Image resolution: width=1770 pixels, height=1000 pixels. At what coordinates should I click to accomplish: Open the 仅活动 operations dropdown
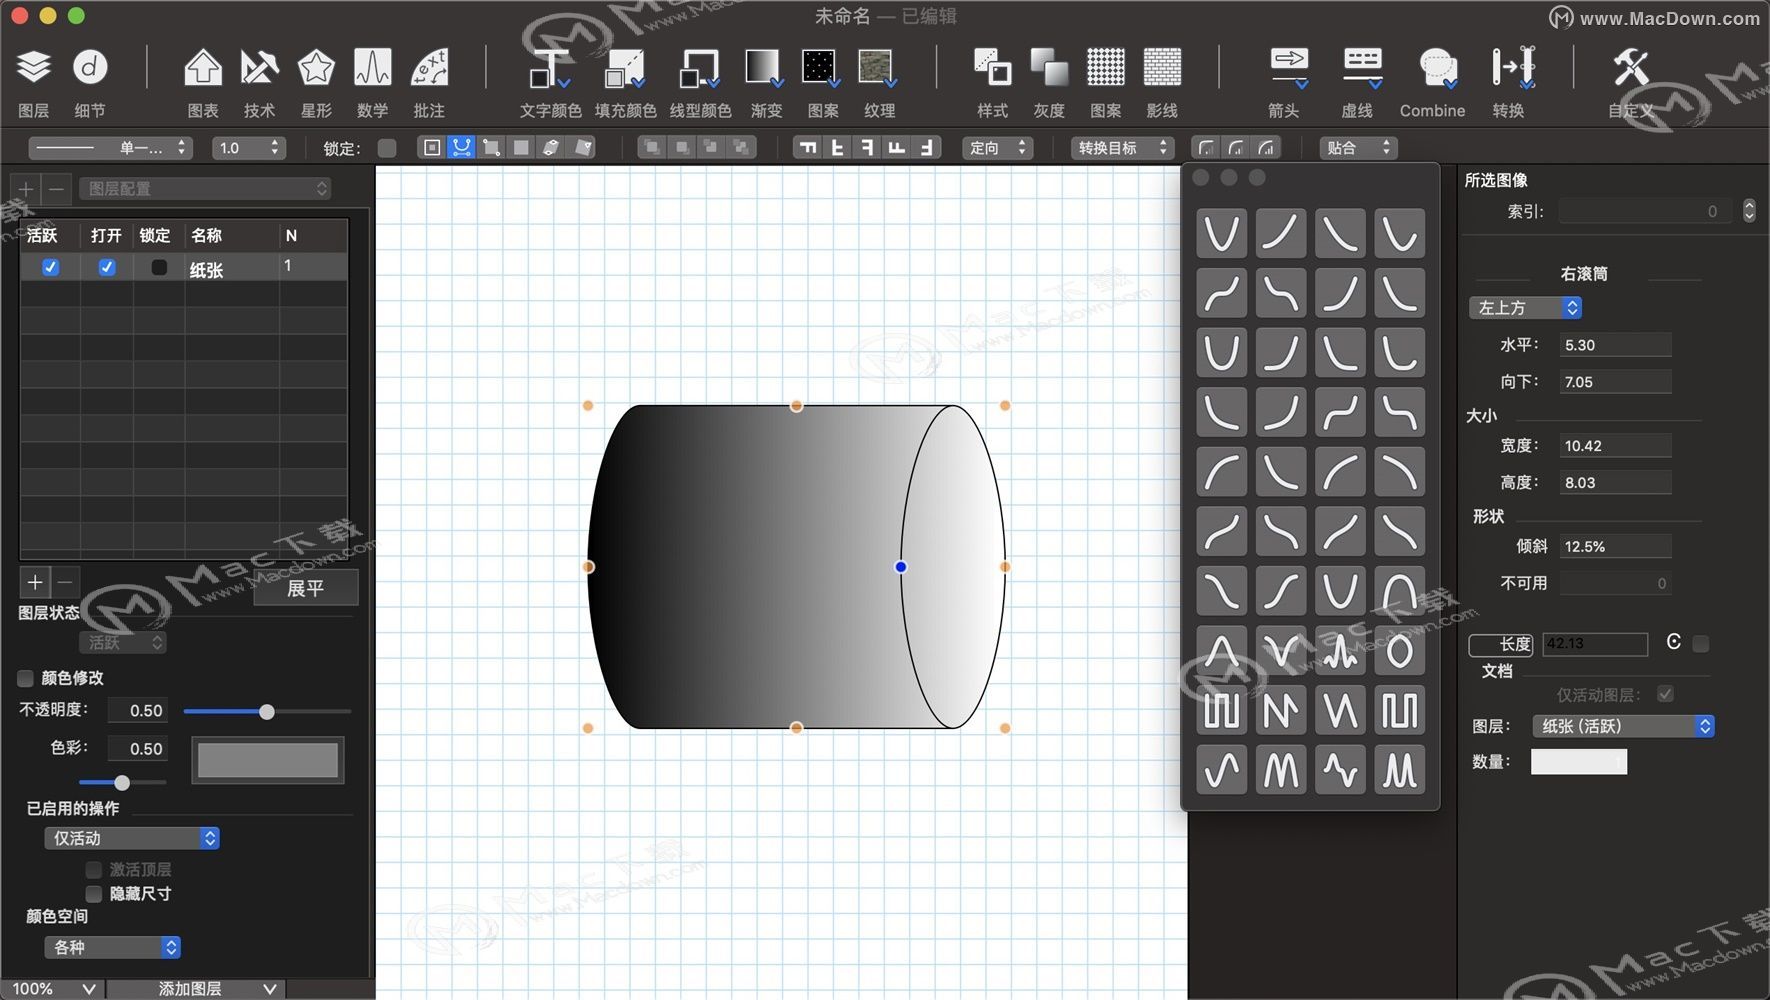click(x=132, y=838)
